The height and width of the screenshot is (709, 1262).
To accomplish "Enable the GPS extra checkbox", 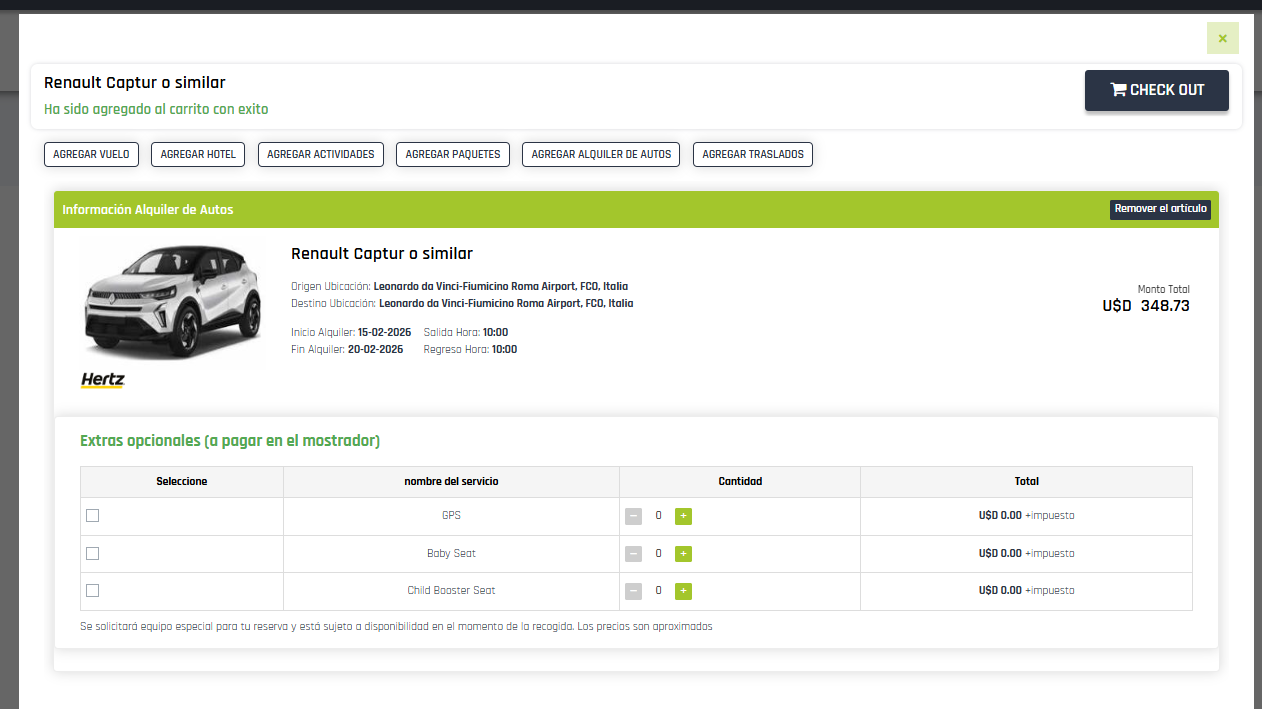I will pyautogui.click(x=93, y=516).
